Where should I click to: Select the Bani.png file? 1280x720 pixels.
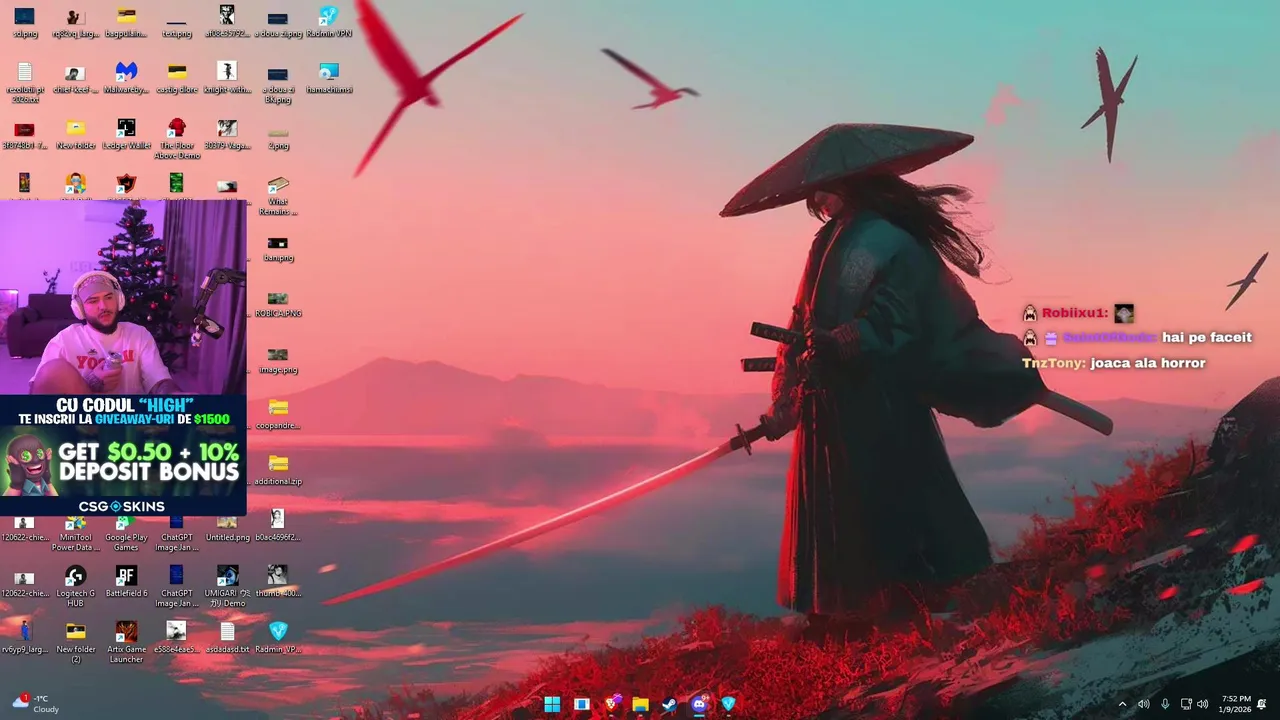278,248
